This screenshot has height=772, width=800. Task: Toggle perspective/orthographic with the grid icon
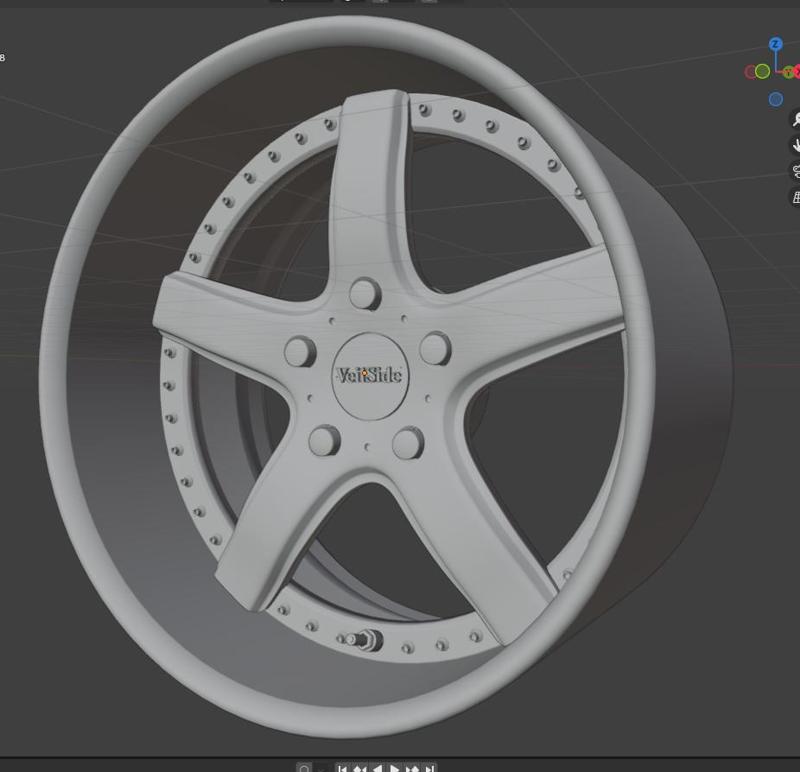(795, 193)
